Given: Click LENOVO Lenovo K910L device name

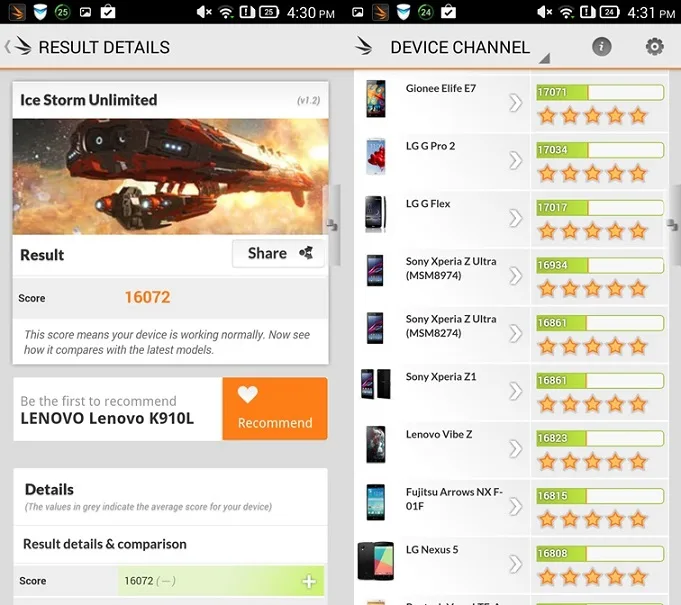Looking at the screenshot, I should (107, 418).
